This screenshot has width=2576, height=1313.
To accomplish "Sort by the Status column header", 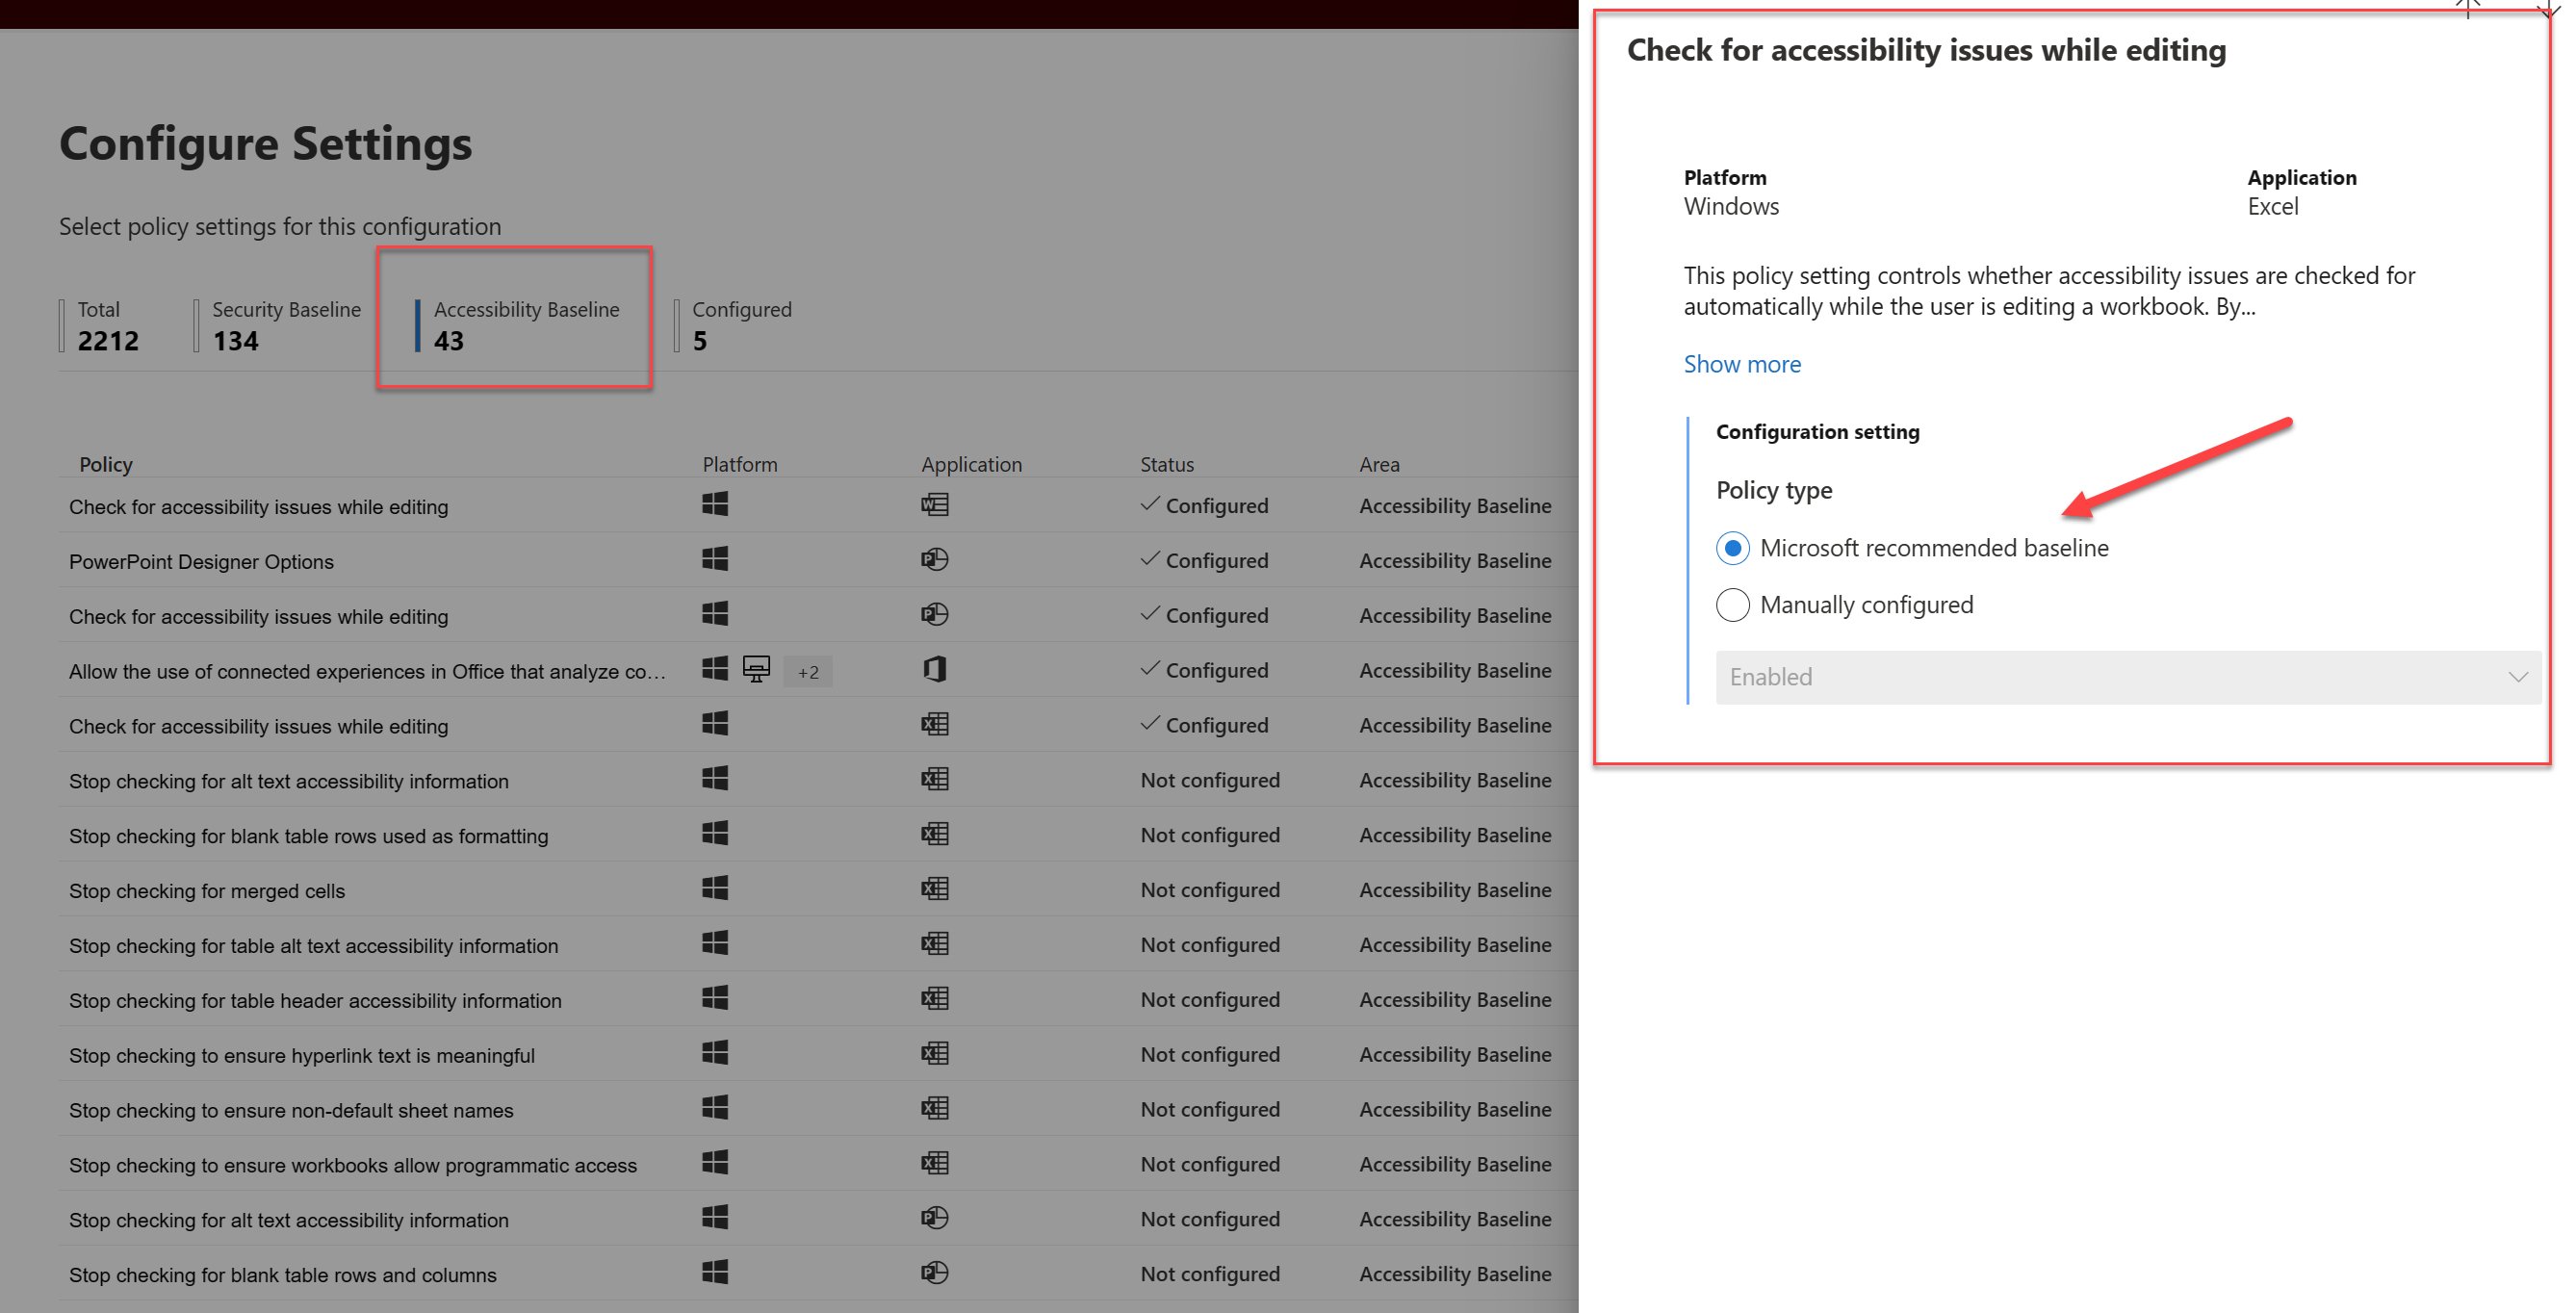I will point(1166,464).
